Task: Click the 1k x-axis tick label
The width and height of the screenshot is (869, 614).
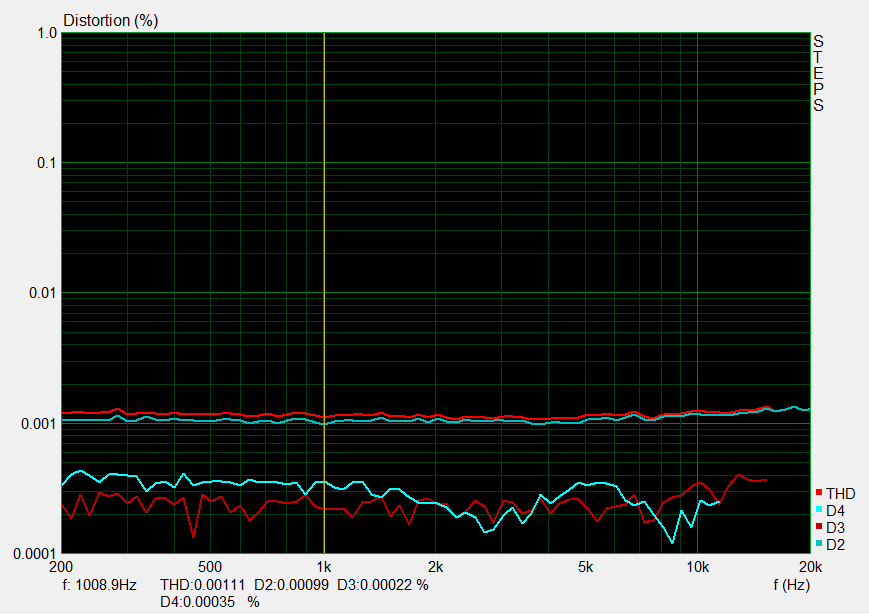Action: click(324, 567)
